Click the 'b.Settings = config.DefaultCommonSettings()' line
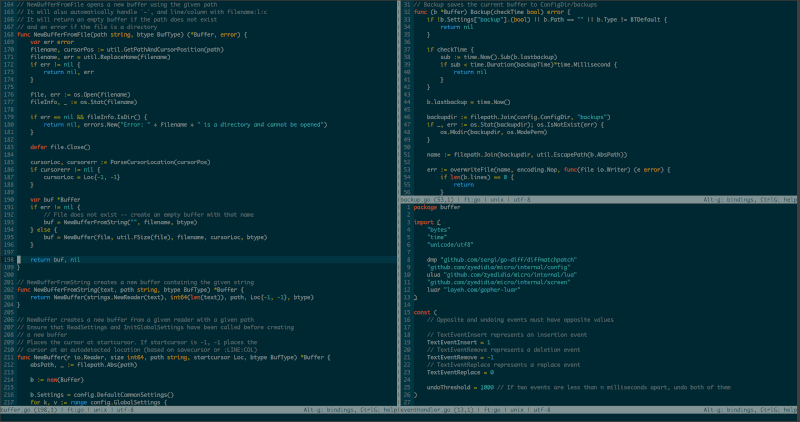Viewport: 800px width, 422px height. [x=102, y=395]
